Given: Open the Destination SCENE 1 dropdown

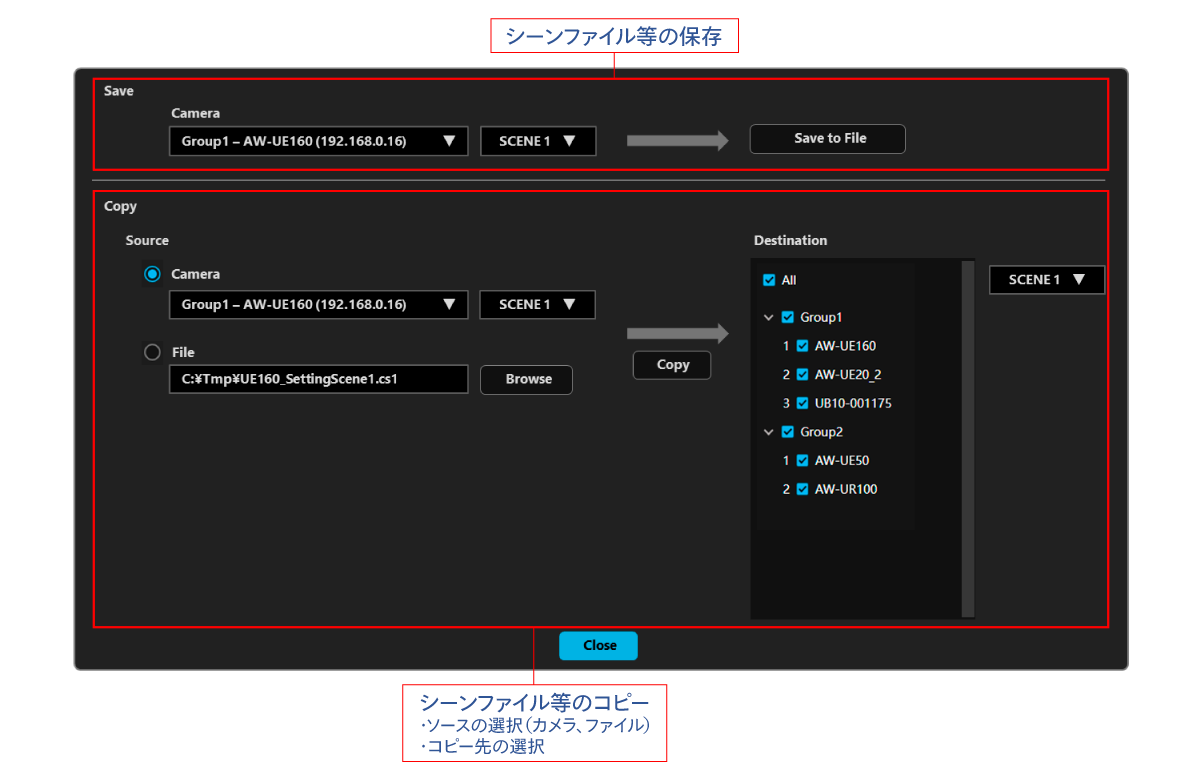Looking at the screenshot, I should [x=1046, y=280].
